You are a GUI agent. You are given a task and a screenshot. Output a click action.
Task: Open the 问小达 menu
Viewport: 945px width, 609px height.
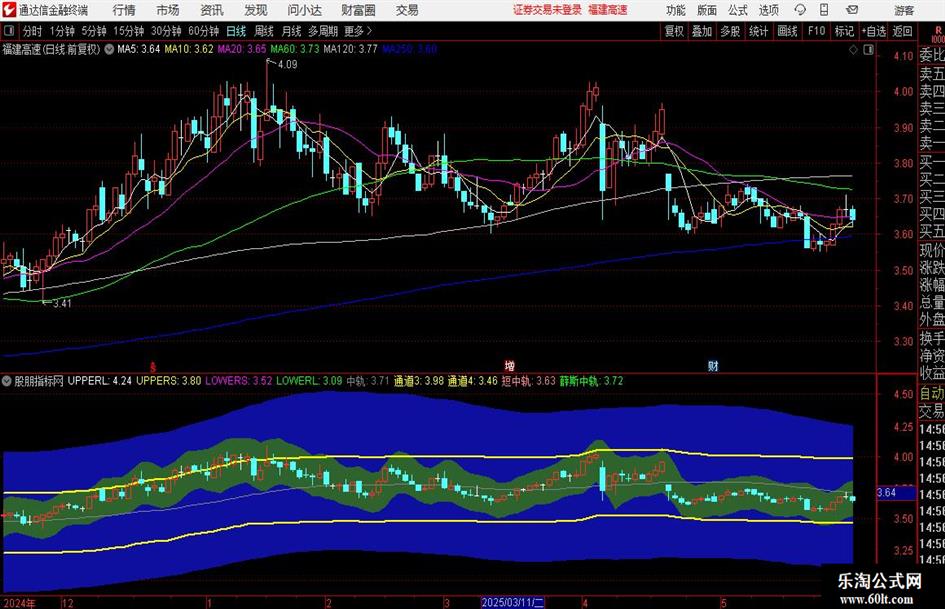point(304,10)
